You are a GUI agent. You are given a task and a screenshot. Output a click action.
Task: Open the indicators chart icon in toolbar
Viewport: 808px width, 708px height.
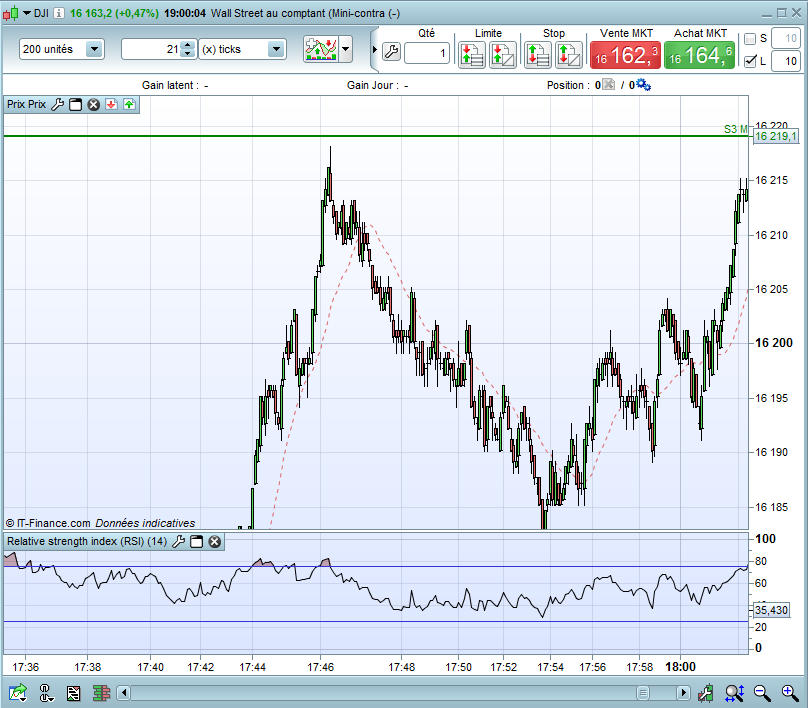pyautogui.click(x=321, y=49)
